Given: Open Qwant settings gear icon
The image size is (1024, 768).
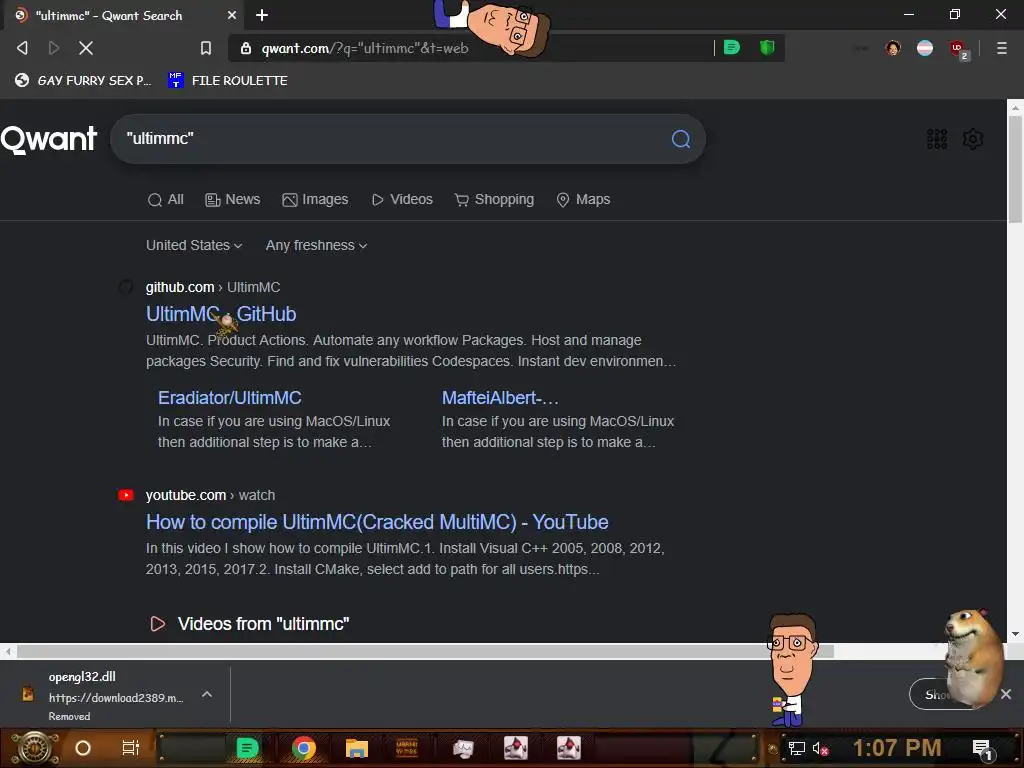Looking at the screenshot, I should [x=973, y=138].
